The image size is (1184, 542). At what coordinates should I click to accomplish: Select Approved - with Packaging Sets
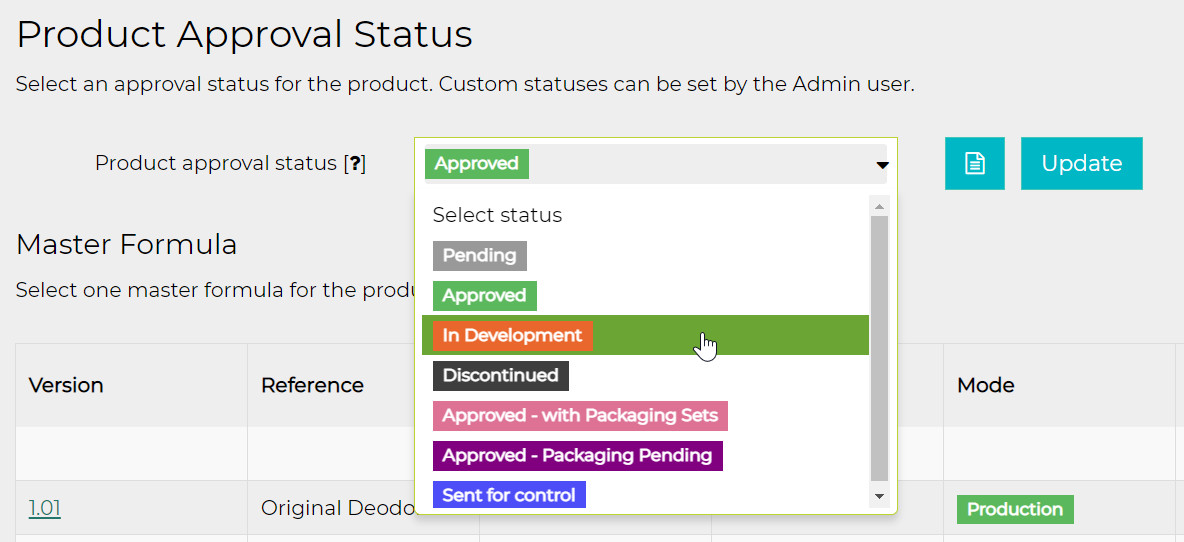click(580, 416)
